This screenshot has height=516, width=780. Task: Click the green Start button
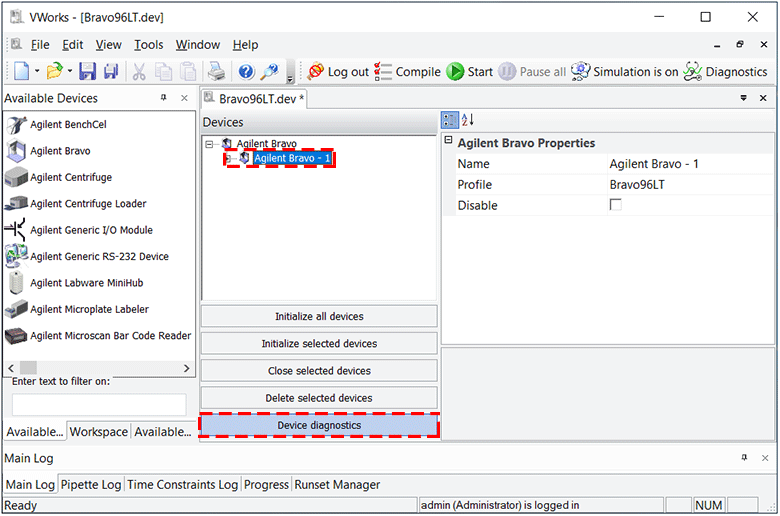(x=470, y=72)
